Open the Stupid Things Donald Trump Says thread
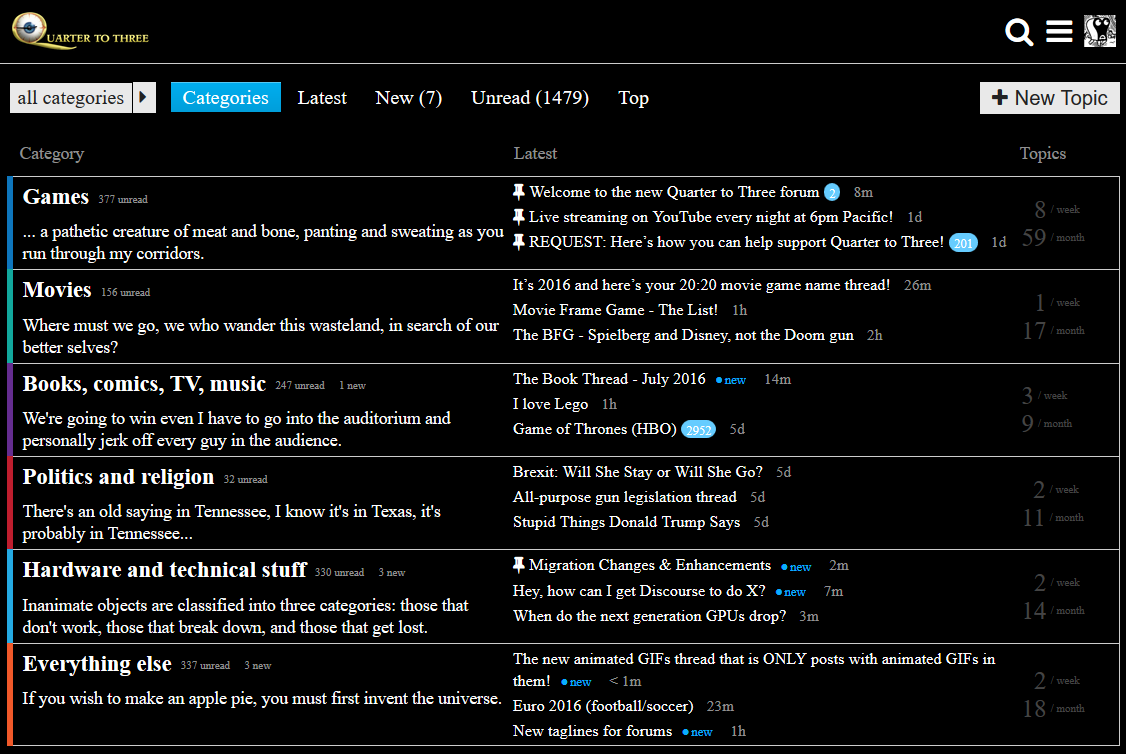 point(626,522)
